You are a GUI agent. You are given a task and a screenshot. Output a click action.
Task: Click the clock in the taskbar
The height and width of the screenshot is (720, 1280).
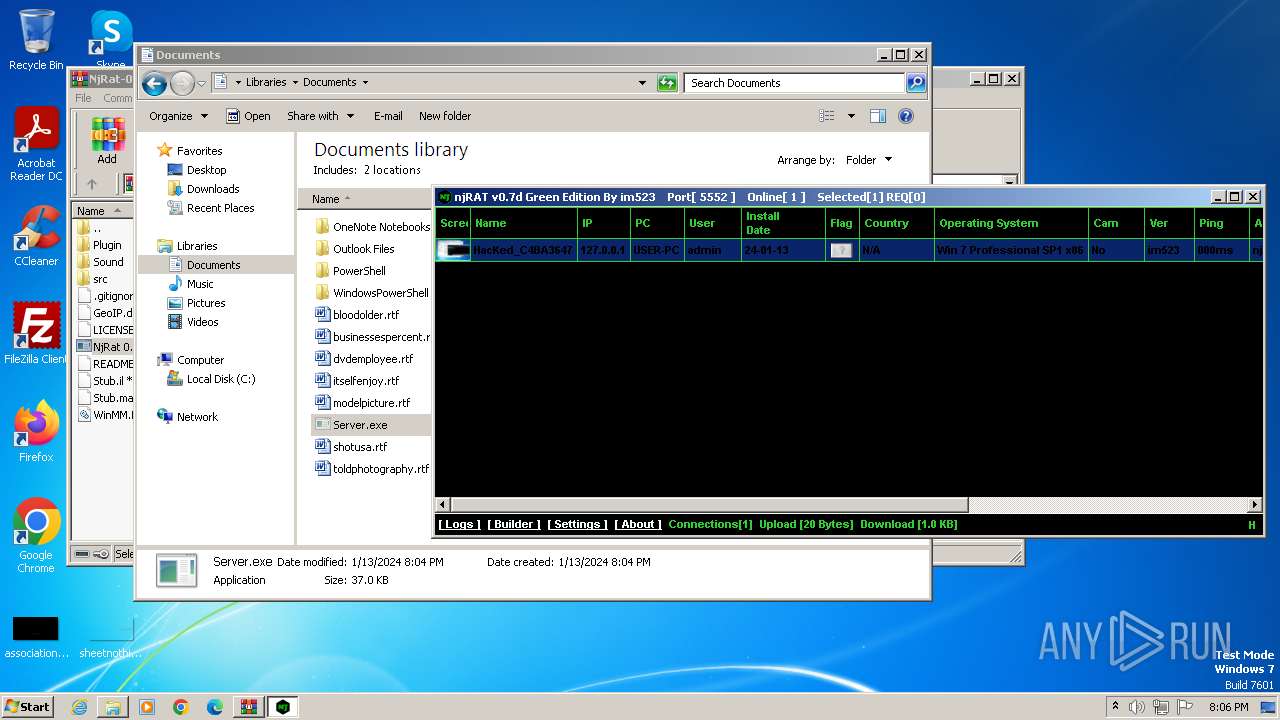[1228, 707]
